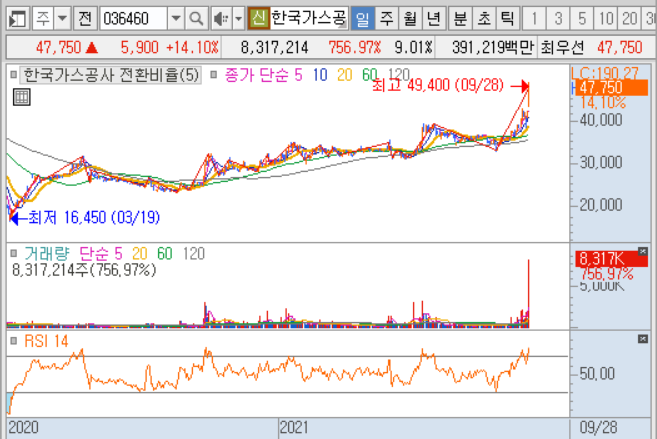Click the stock code field 036460
Image resolution: width=657 pixels, height=439 pixels.
pyautogui.click(x=133, y=19)
